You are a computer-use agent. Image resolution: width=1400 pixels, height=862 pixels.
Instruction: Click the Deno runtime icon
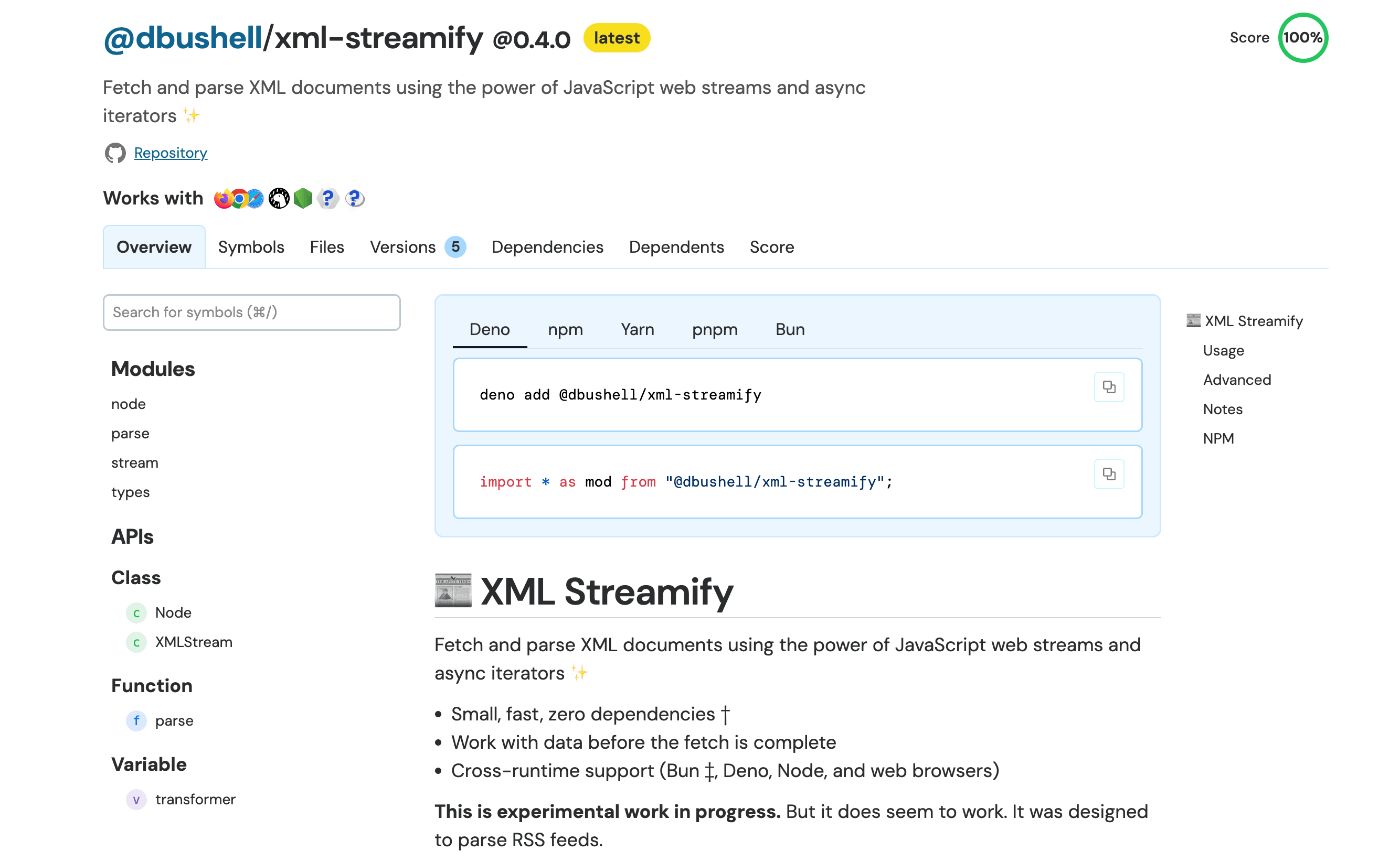279,198
